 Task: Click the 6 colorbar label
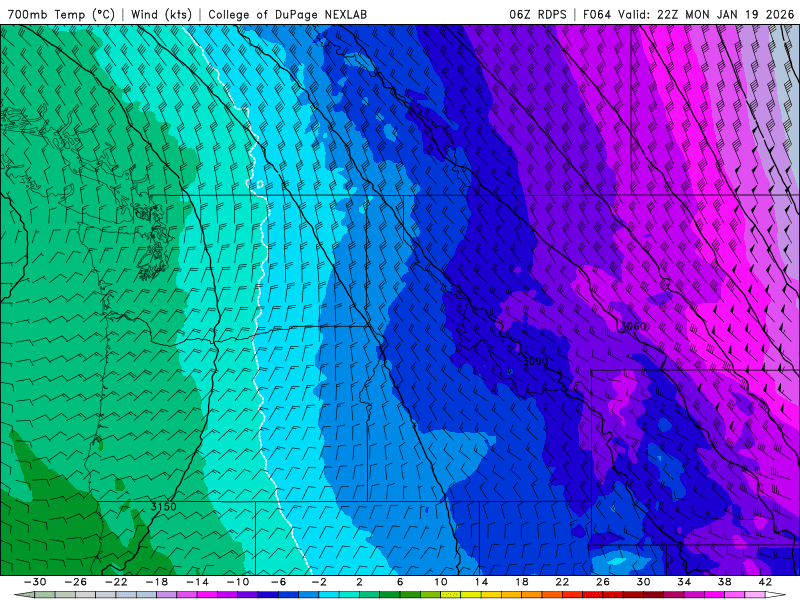coord(399,582)
